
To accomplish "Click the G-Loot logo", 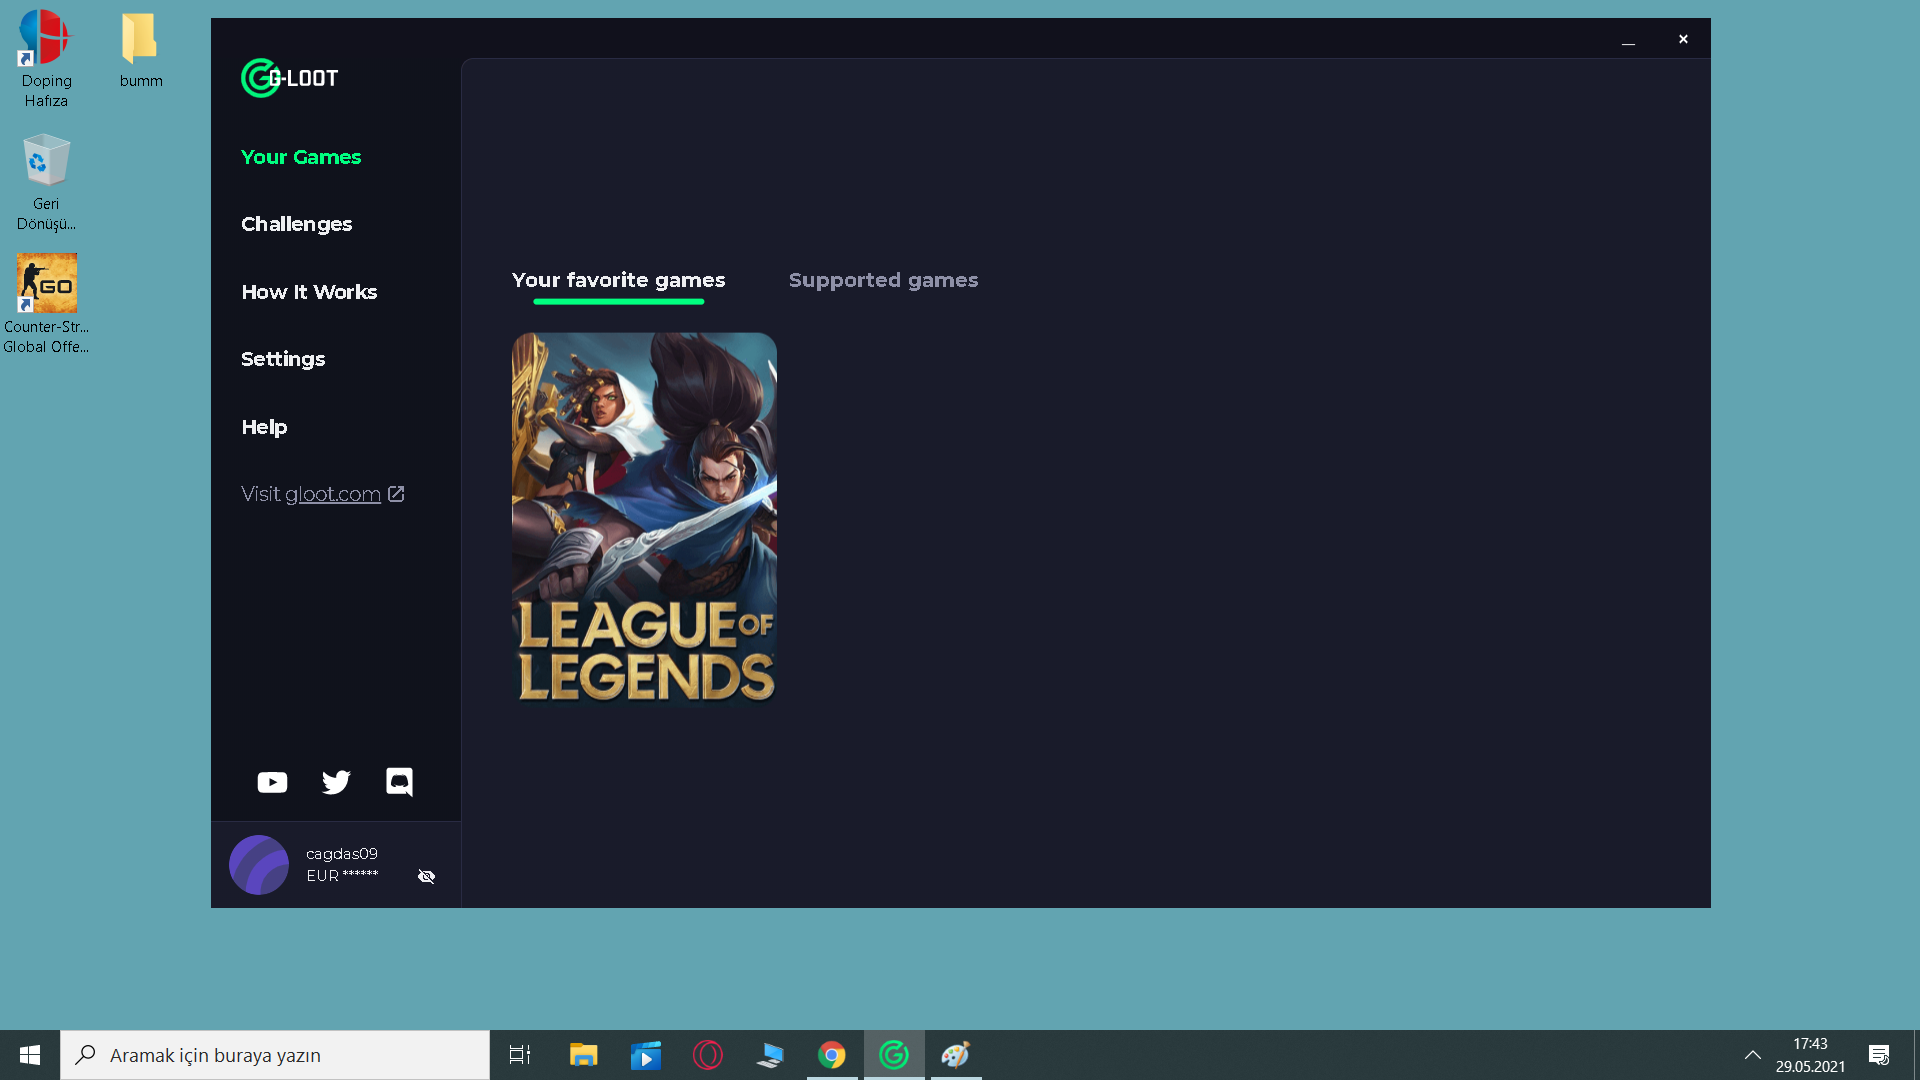I will [x=289, y=78].
